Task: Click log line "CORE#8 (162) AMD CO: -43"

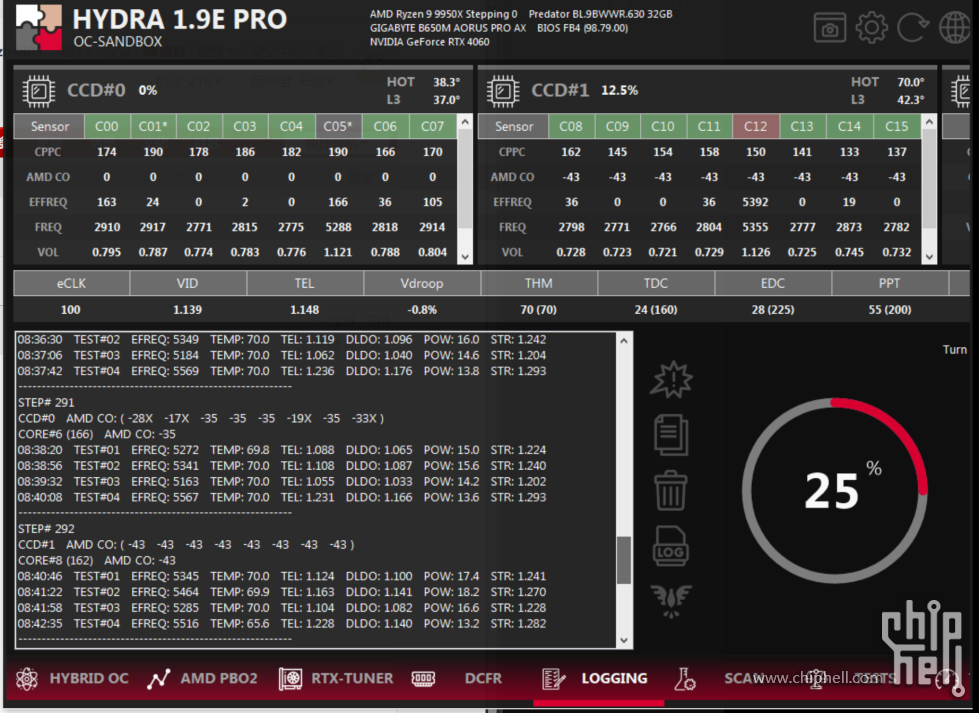Action: (x=97, y=561)
